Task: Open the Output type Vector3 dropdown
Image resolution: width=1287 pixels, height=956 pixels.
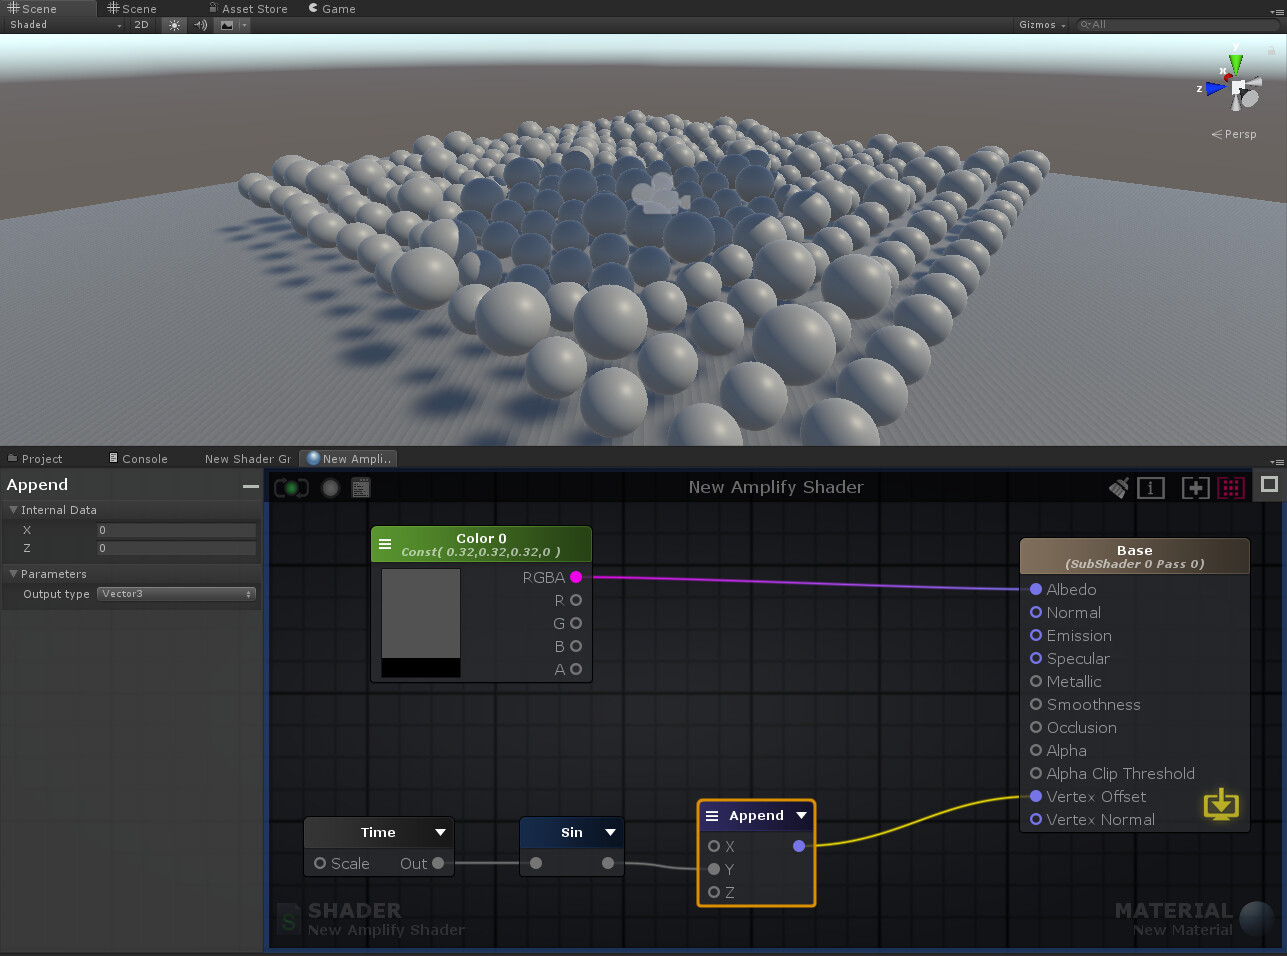Action: pos(176,593)
